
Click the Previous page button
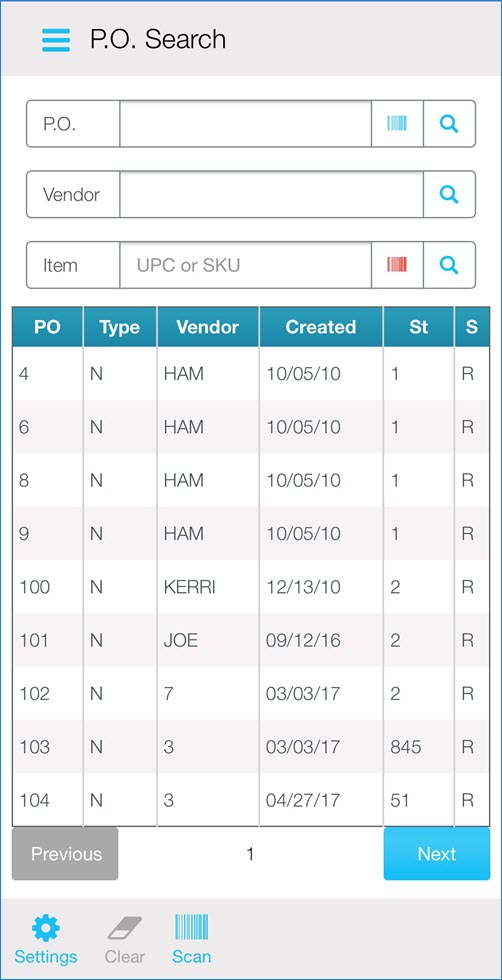click(65, 854)
